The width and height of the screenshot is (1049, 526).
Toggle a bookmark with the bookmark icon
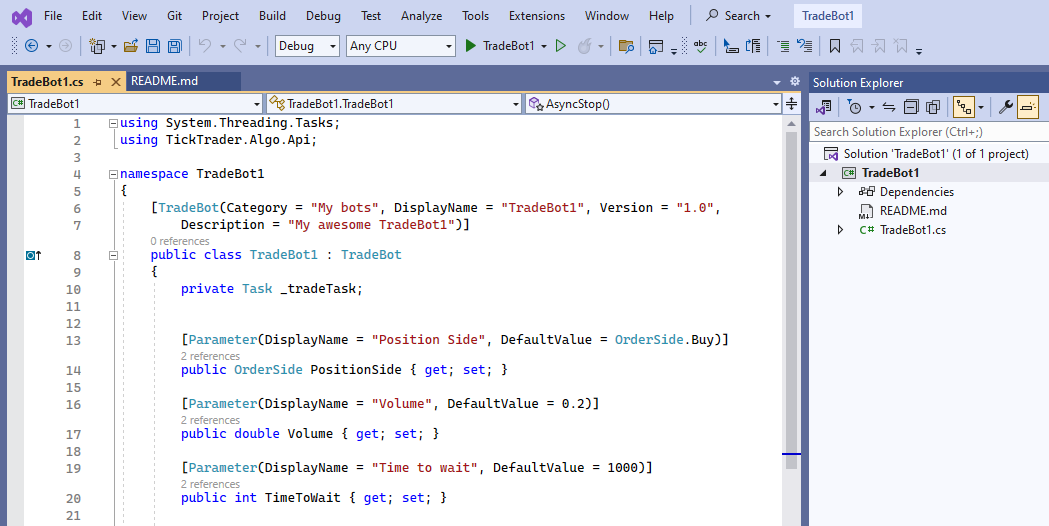click(835, 46)
